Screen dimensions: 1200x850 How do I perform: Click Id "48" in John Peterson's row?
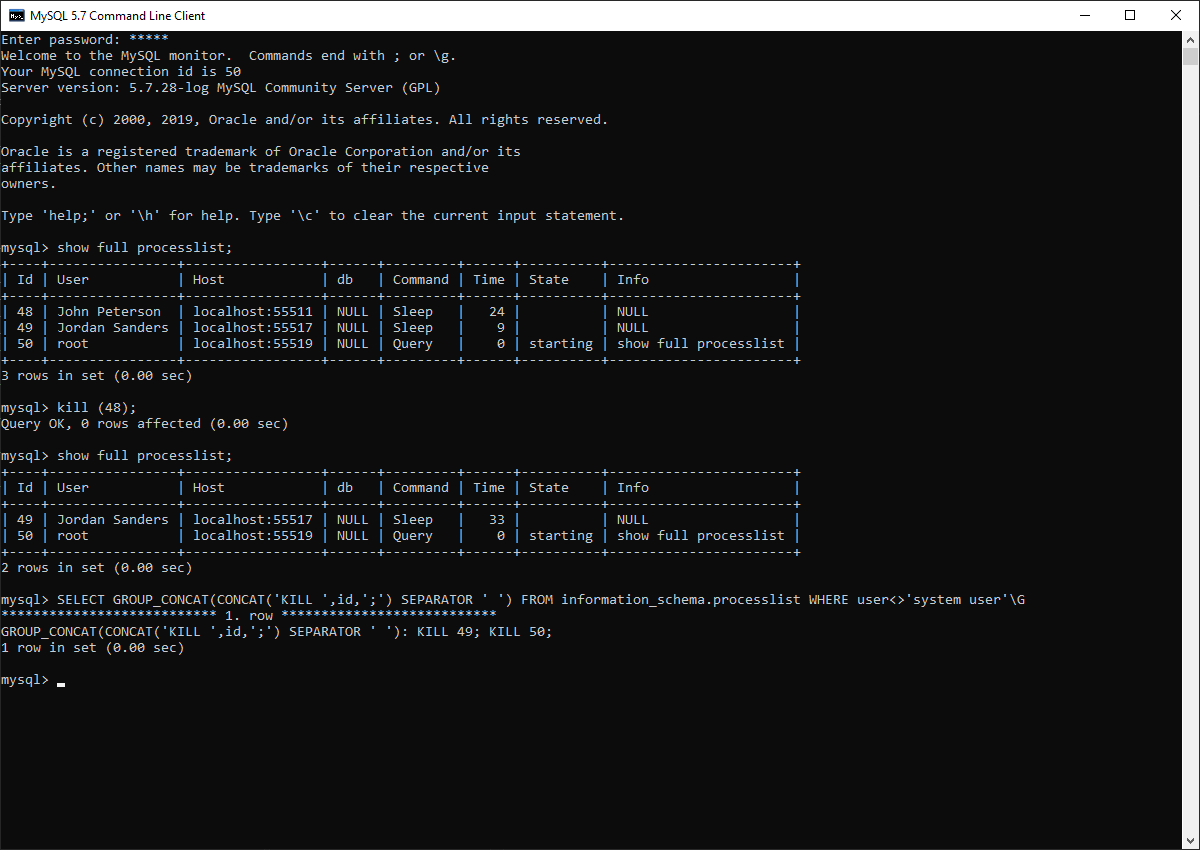(25, 312)
